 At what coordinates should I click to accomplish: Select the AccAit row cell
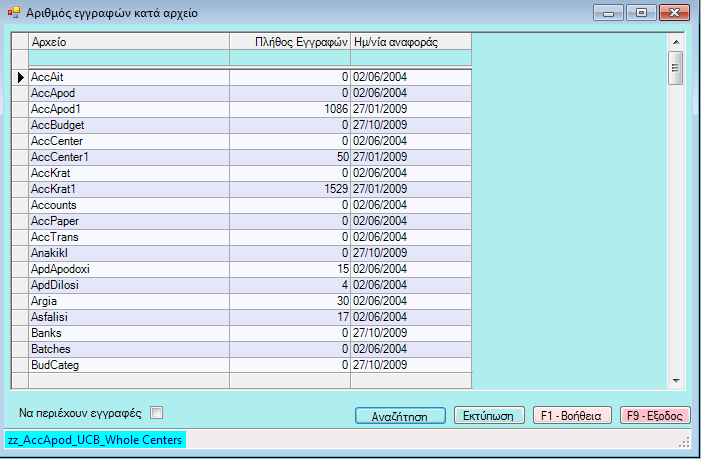(x=129, y=77)
